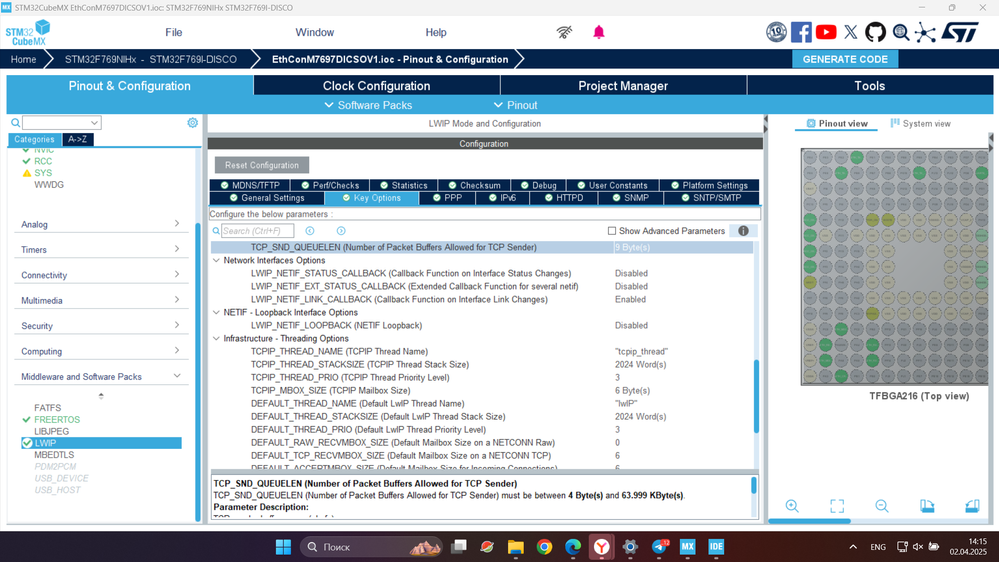The width and height of the screenshot is (999, 562).
Task: Open the category settings gear icon
Action: pyautogui.click(x=192, y=122)
